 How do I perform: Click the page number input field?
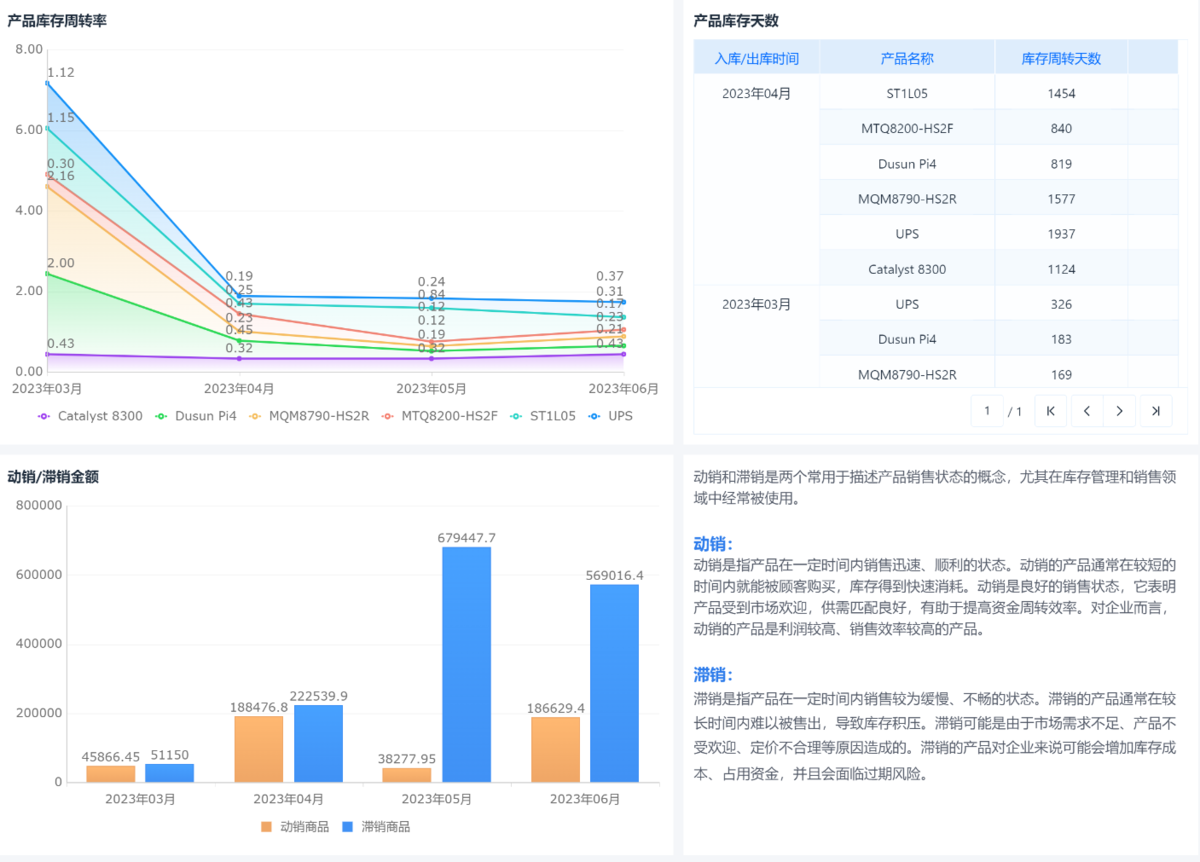click(987, 411)
